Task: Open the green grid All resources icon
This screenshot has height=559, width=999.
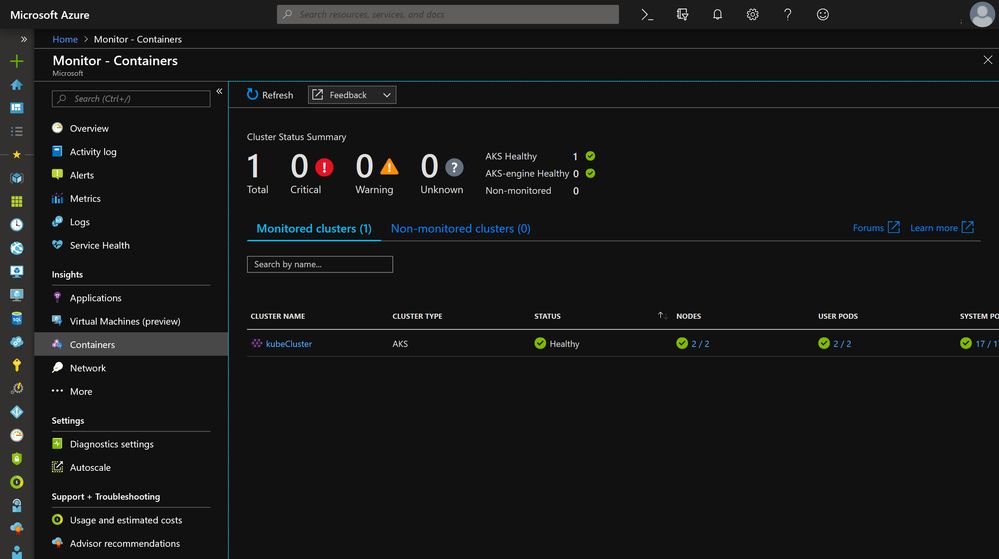Action: (17, 201)
